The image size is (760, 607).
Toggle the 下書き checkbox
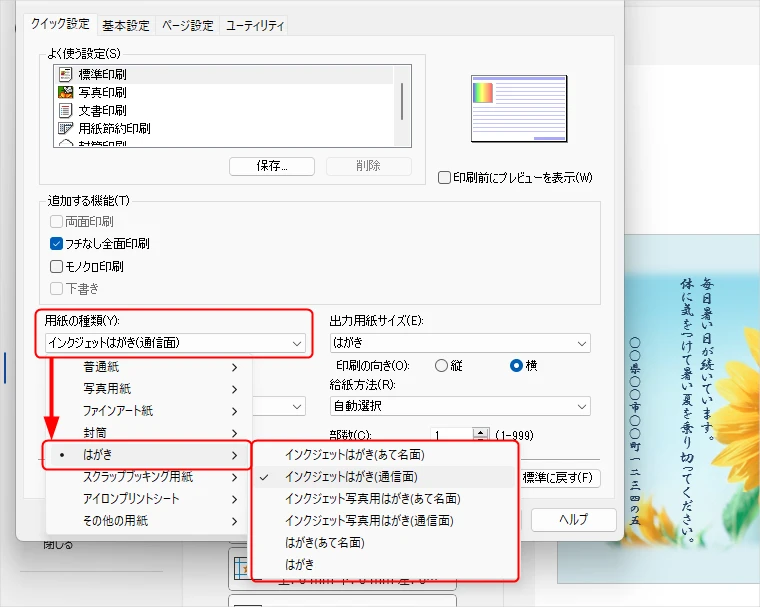[x=56, y=288]
